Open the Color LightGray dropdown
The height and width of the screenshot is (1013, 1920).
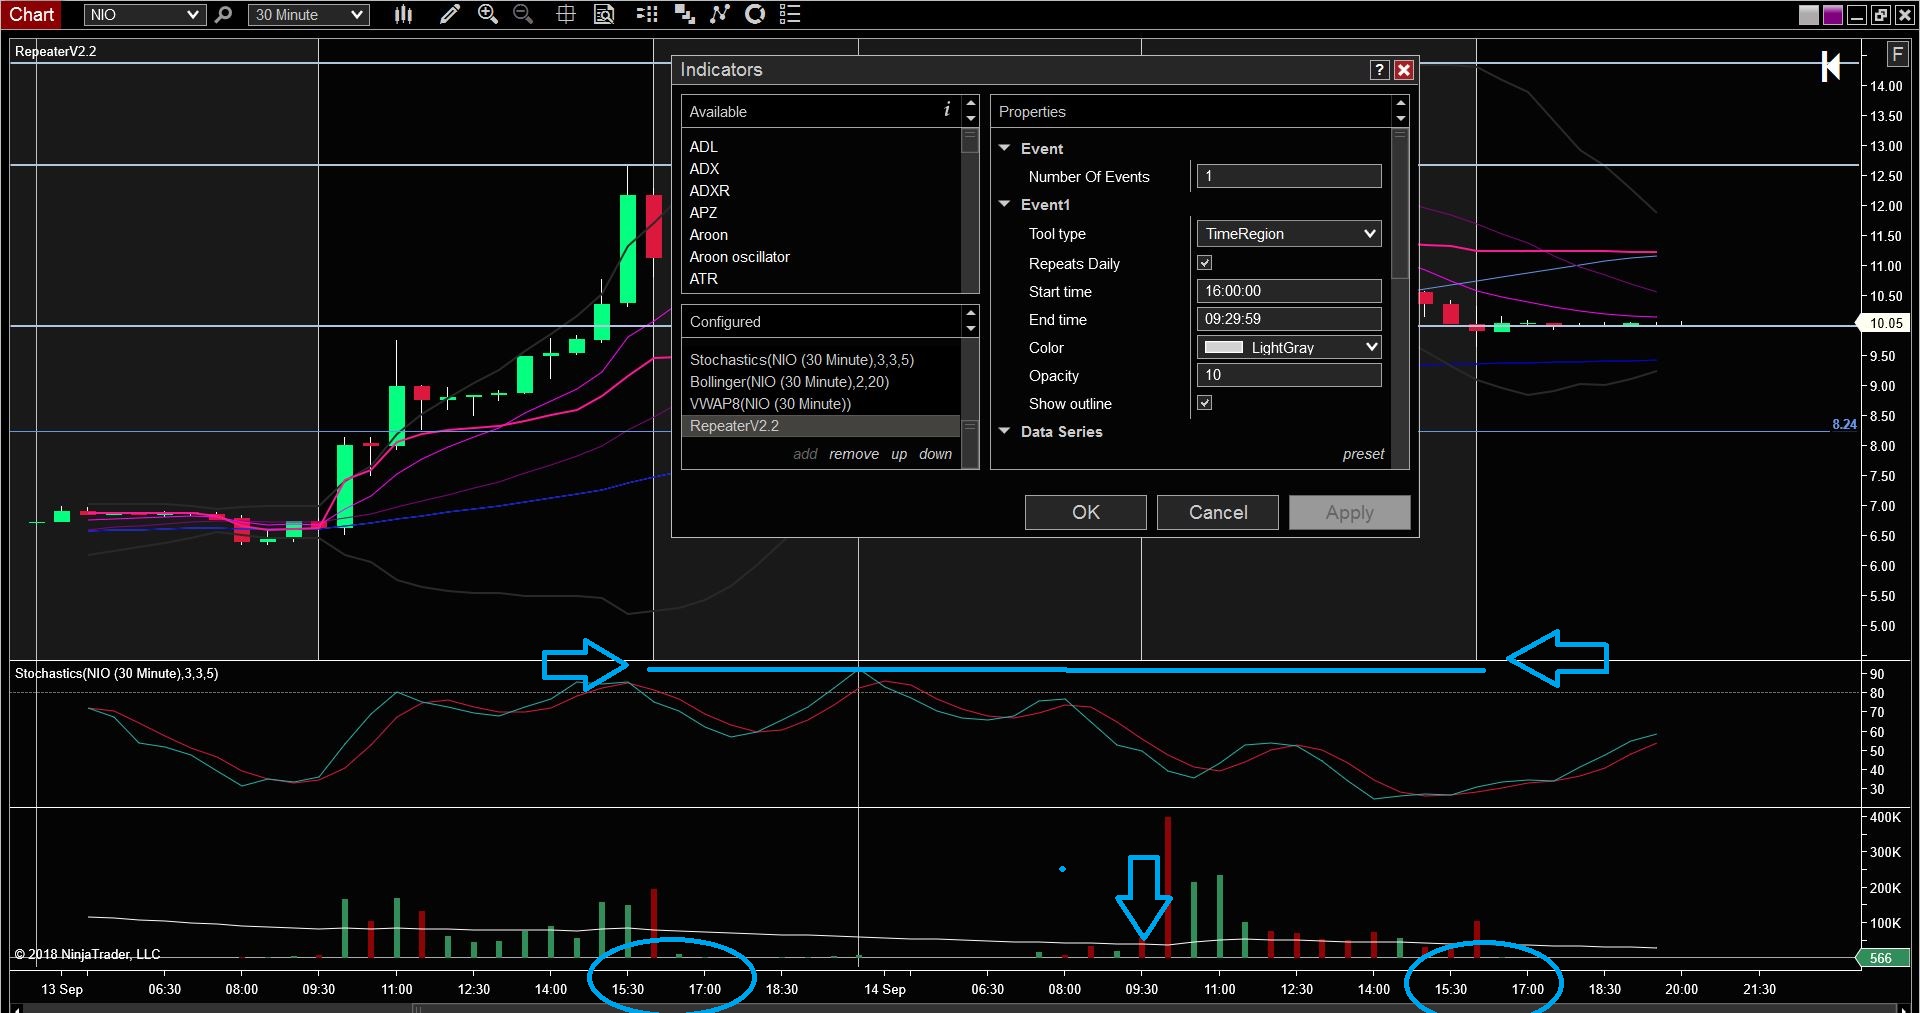[x=1289, y=347]
